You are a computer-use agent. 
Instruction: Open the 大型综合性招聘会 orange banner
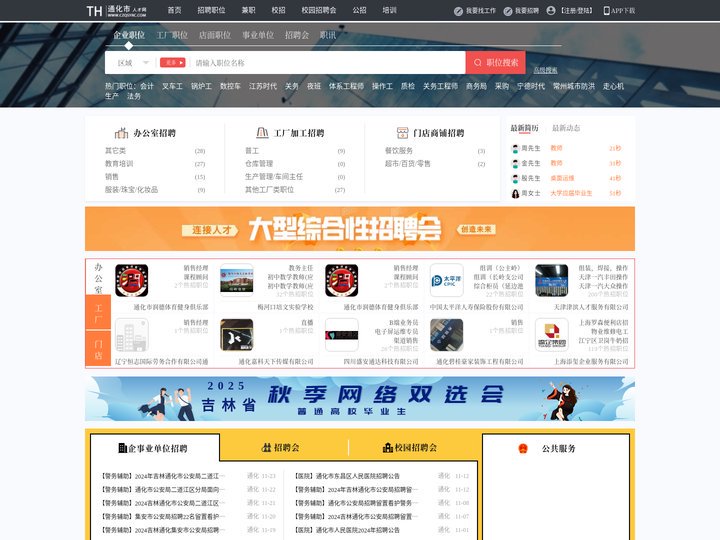point(360,229)
